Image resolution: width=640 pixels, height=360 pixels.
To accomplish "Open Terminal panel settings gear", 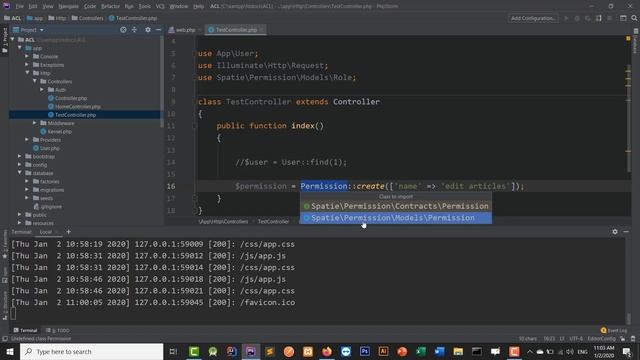I will [615, 231].
